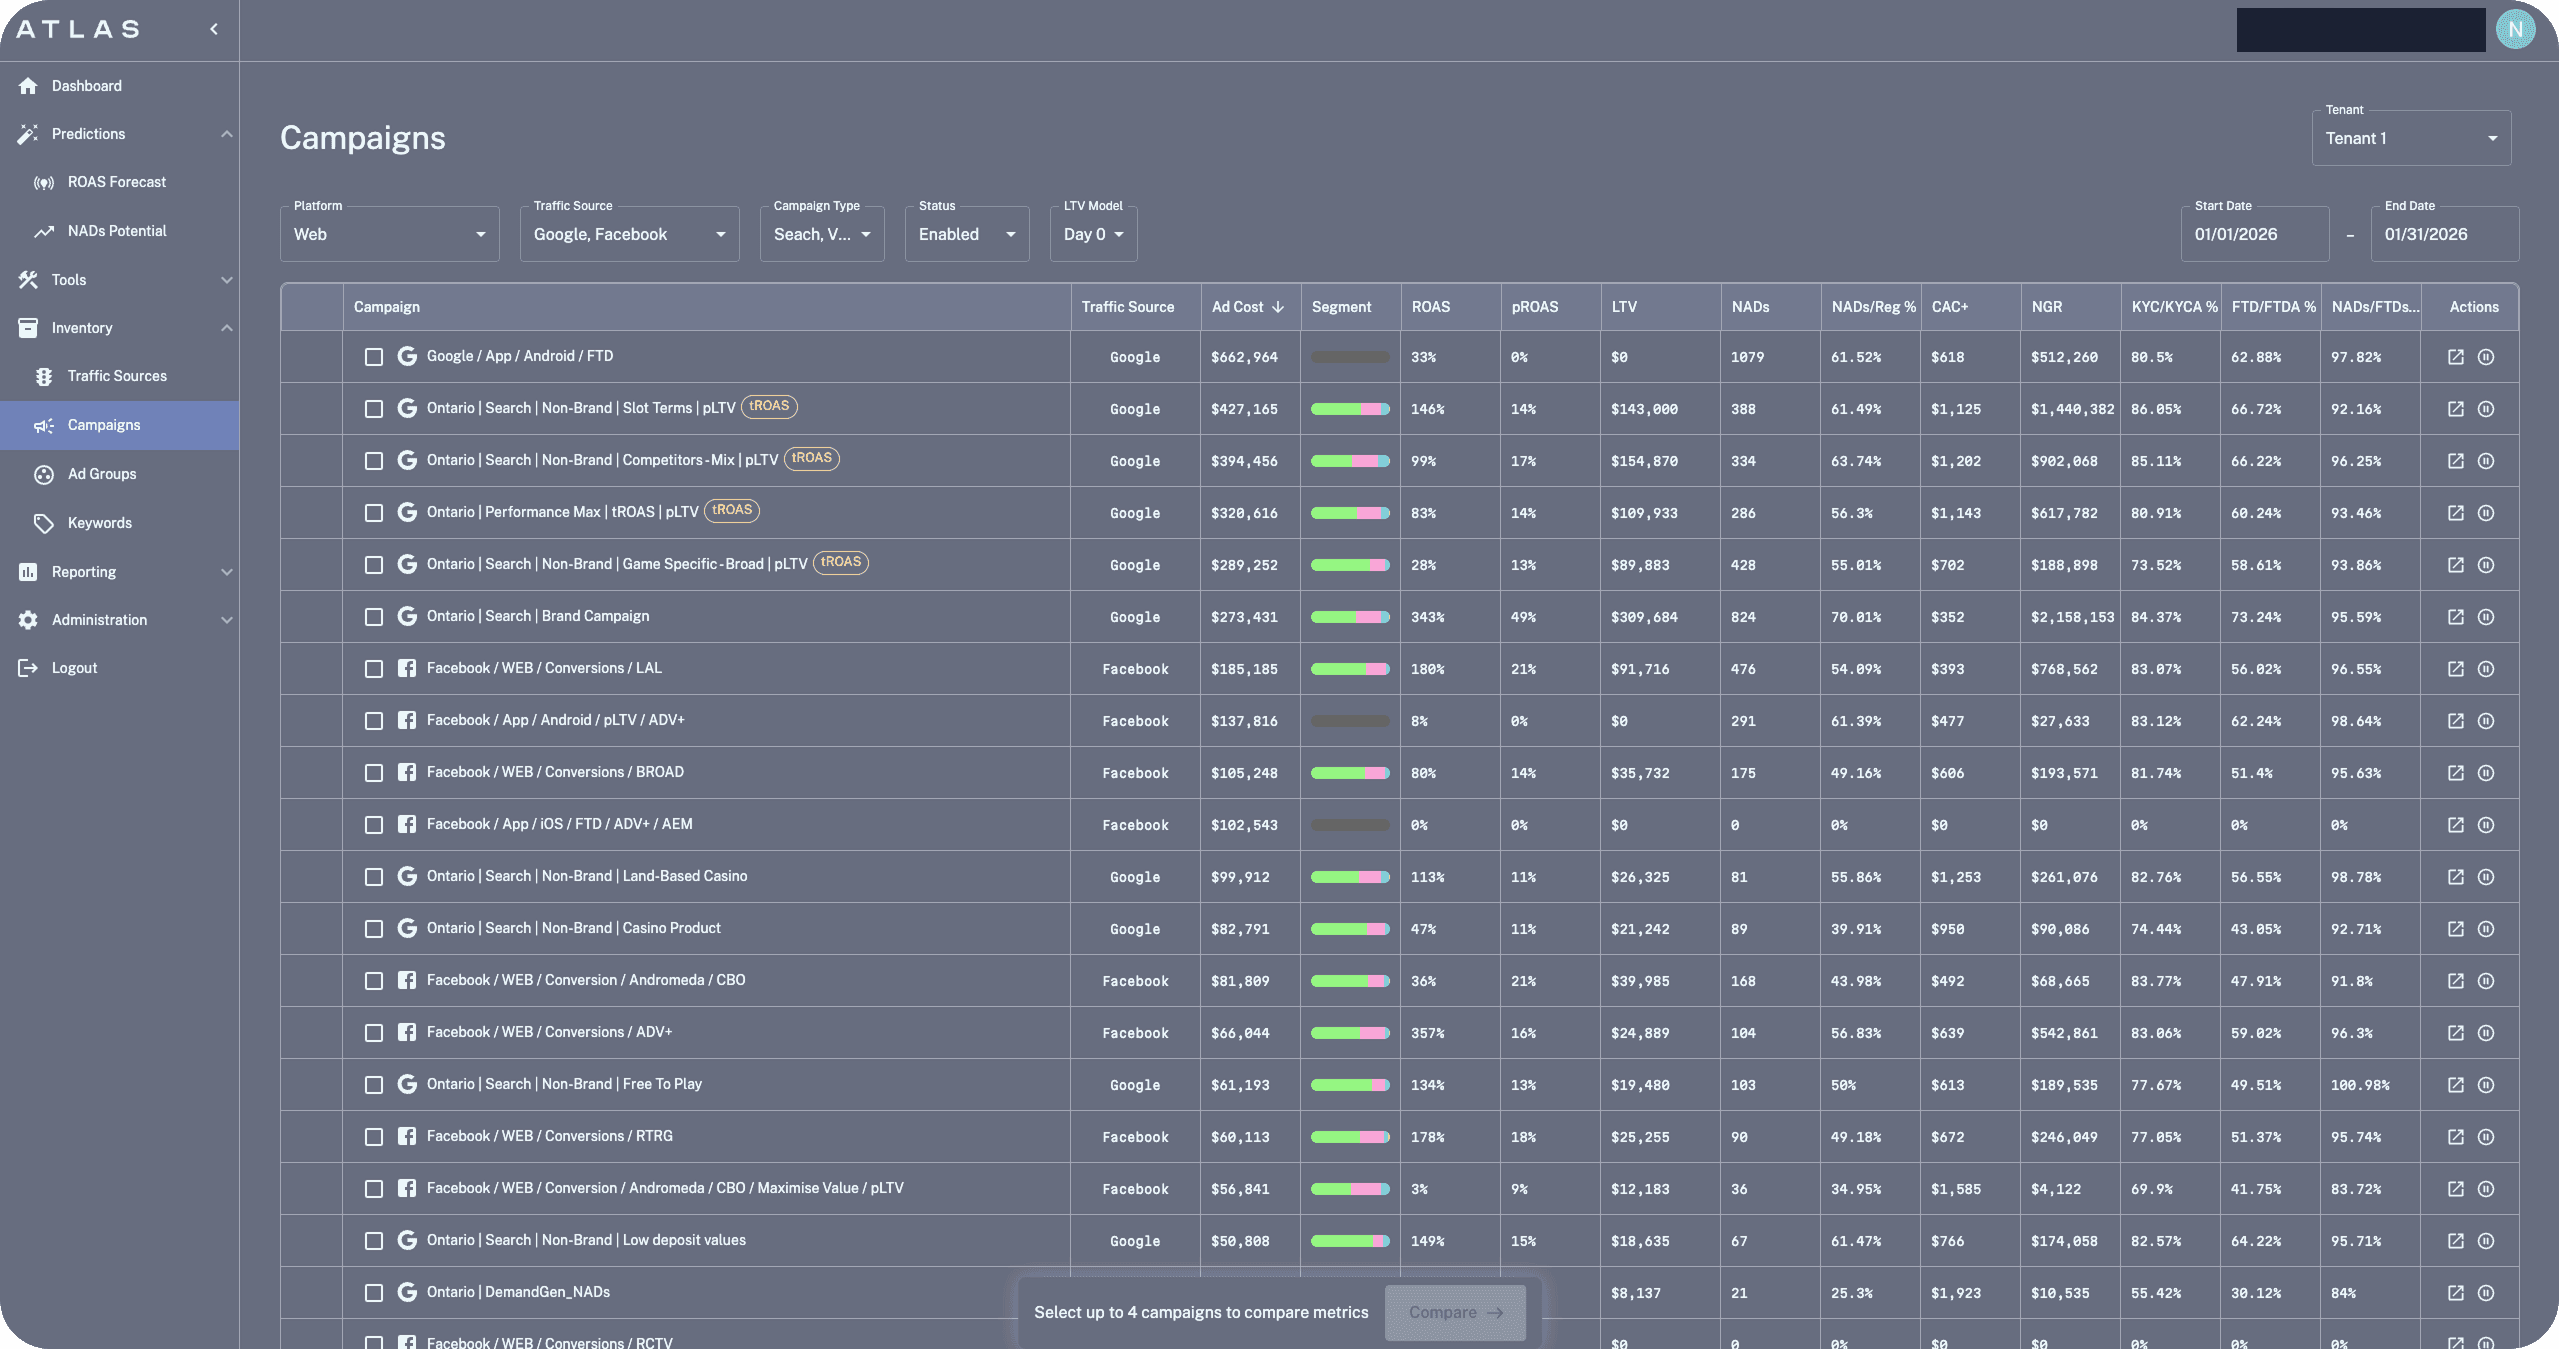Tick checkbox for Ontario | Performance Max campaign
The height and width of the screenshot is (1349, 2559).
click(x=374, y=513)
